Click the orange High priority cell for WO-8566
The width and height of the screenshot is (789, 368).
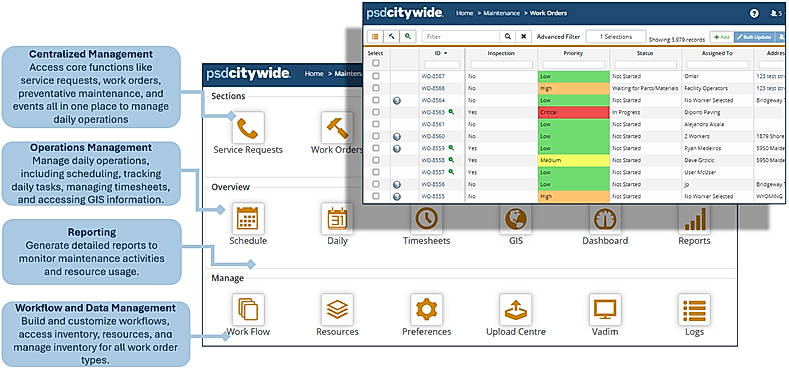click(573, 88)
